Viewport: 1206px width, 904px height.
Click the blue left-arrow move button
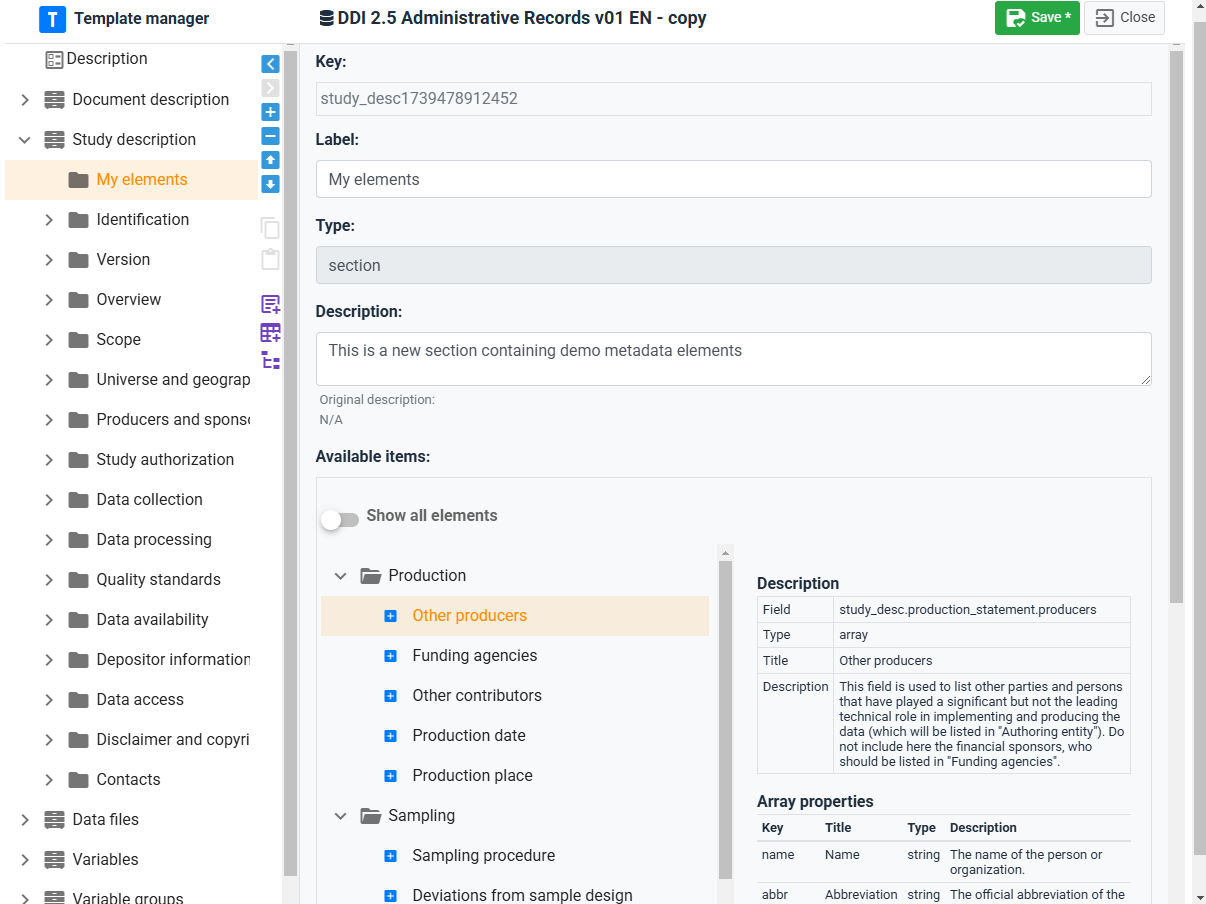coord(270,64)
